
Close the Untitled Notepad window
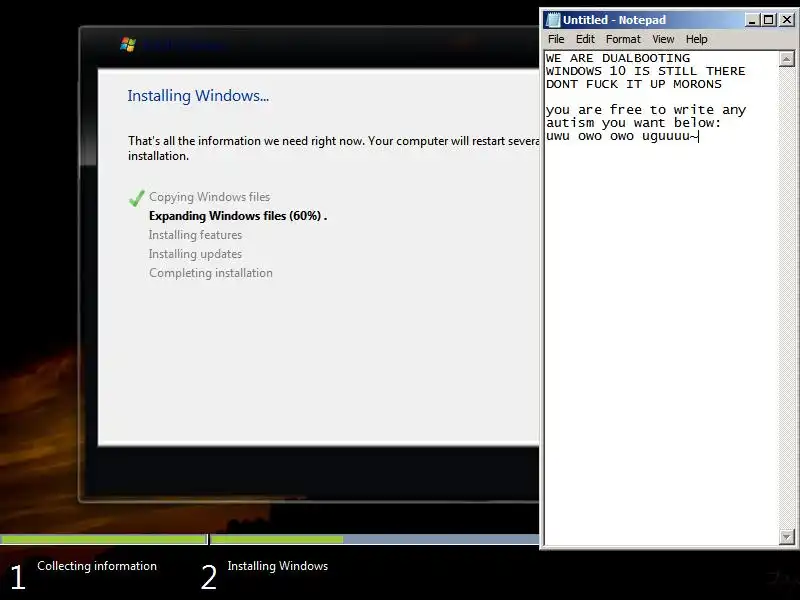coord(787,20)
